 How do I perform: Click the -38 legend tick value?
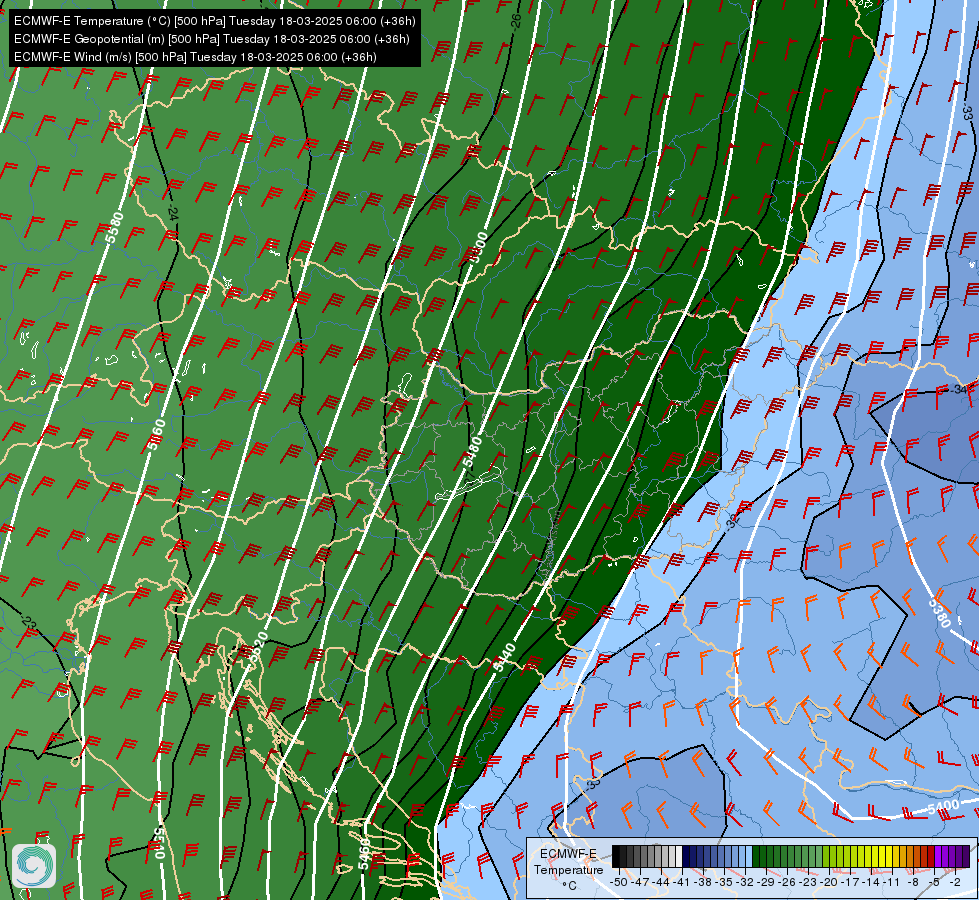(704, 882)
